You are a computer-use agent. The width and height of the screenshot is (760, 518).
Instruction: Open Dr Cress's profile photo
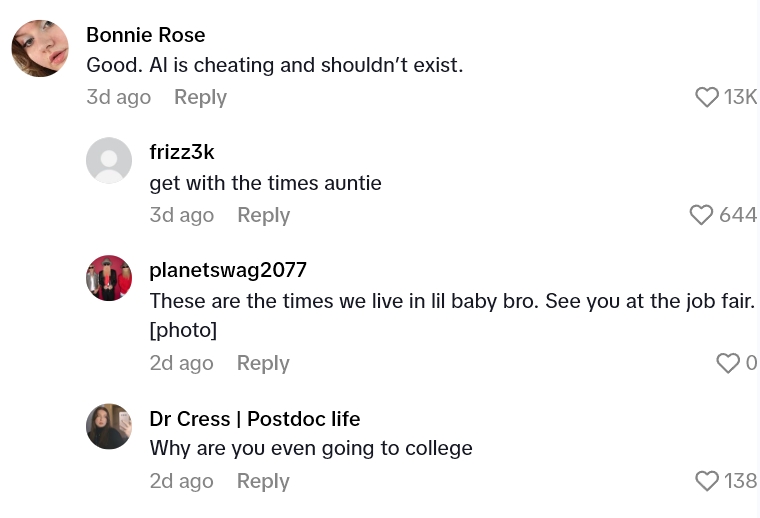[109, 426]
